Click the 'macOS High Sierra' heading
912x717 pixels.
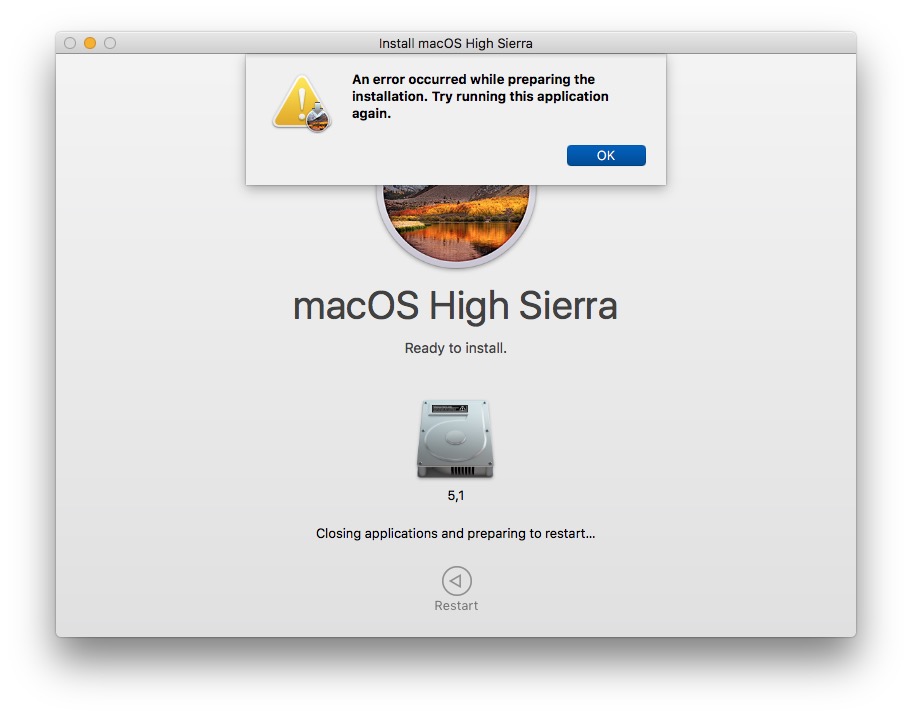point(455,306)
